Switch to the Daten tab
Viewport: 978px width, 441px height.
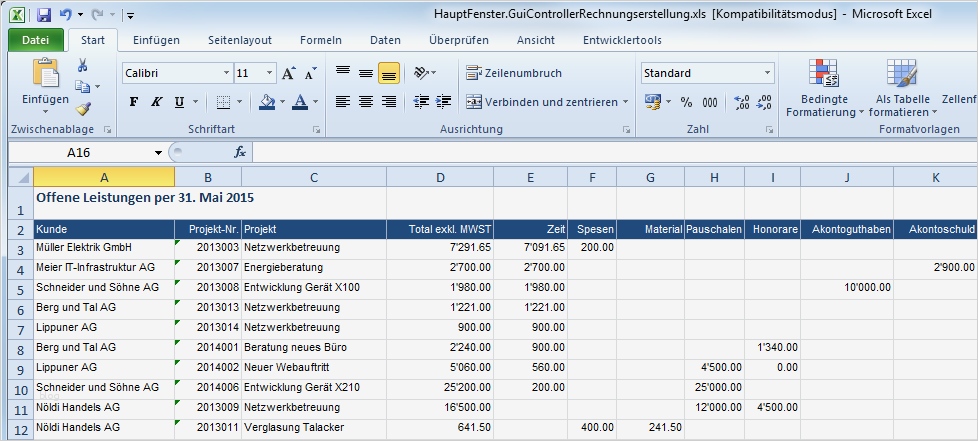385,40
